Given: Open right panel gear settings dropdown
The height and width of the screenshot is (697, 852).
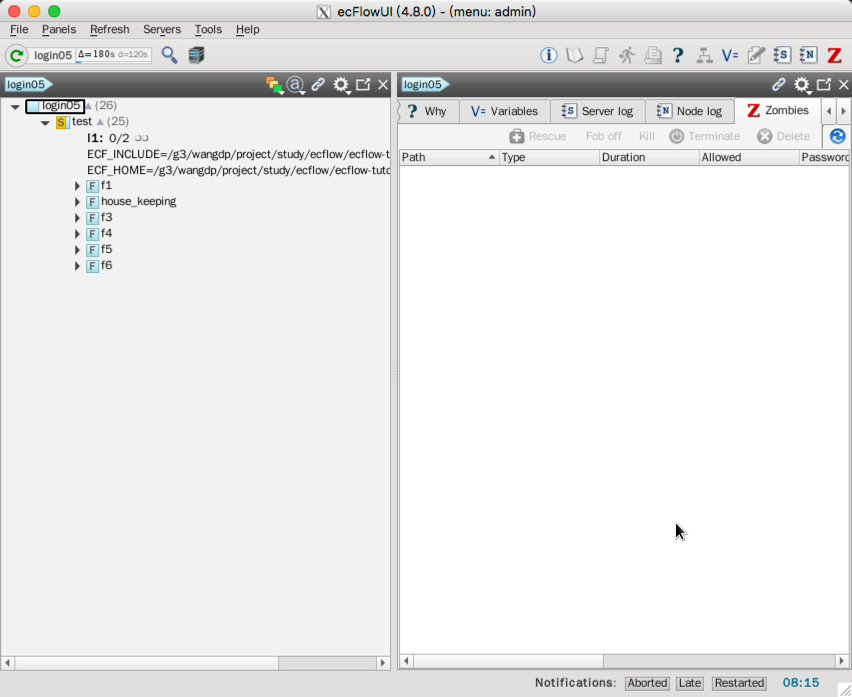Looking at the screenshot, I should (802, 85).
